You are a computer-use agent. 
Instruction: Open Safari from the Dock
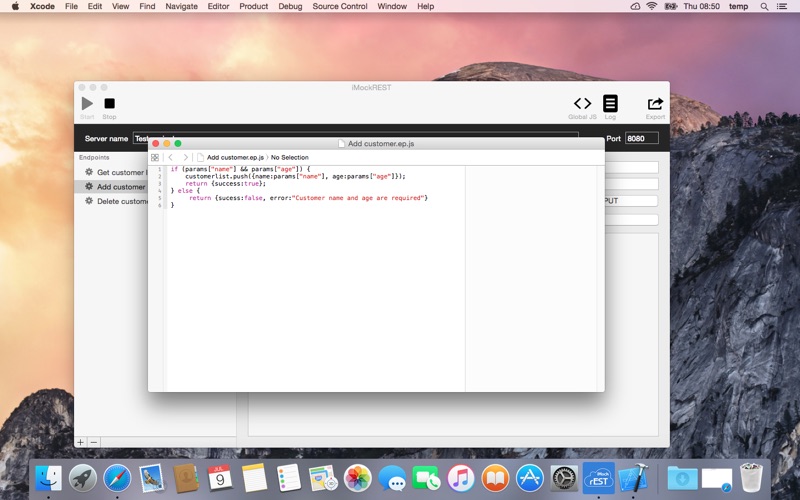pyautogui.click(x=117, y=479)
